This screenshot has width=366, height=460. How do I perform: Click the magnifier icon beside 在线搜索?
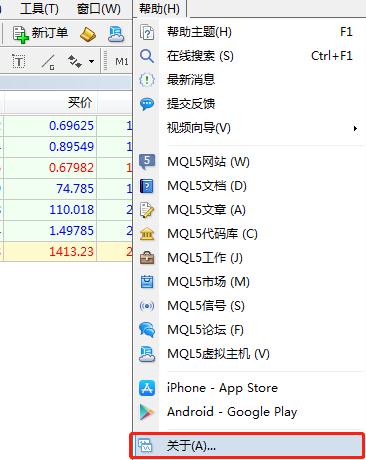pos(147,56)
